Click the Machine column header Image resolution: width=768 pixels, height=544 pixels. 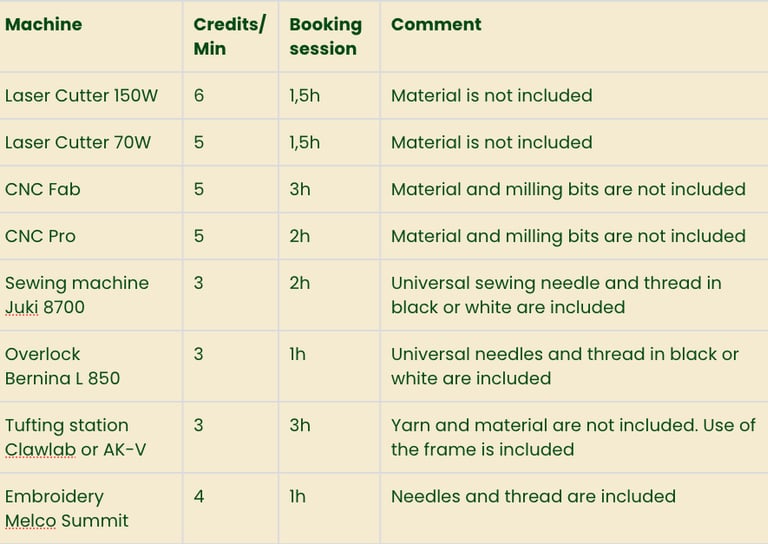(x=43, y=24)
